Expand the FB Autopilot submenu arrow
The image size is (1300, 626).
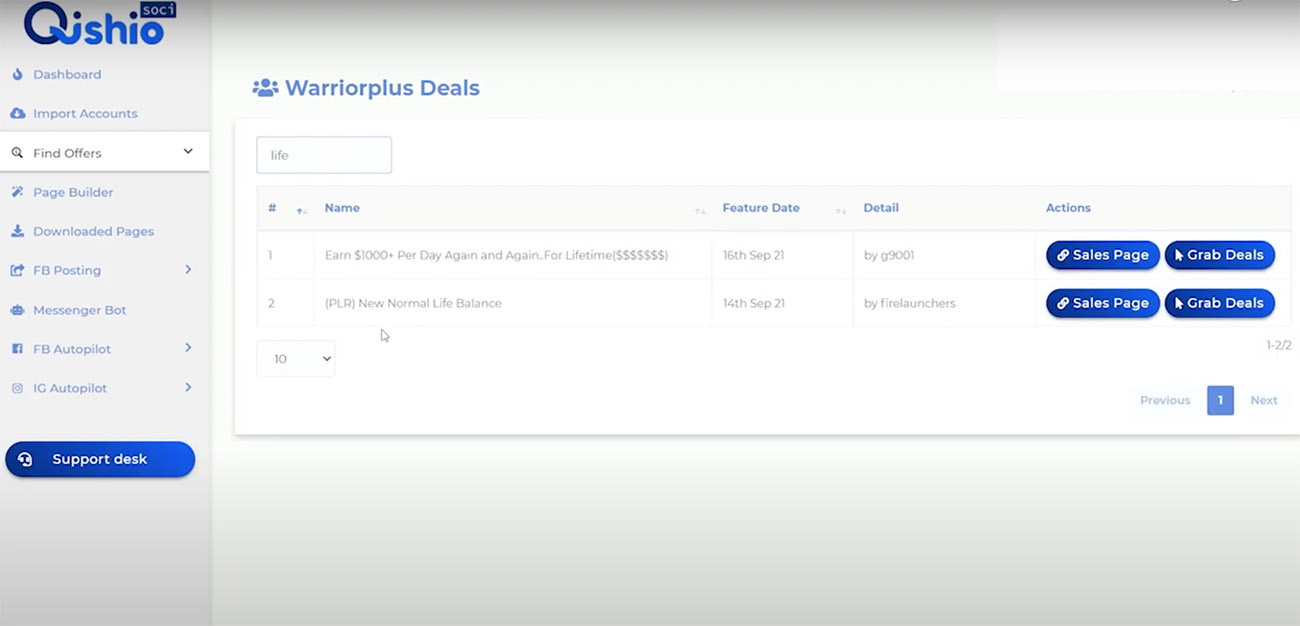[188, 348]
